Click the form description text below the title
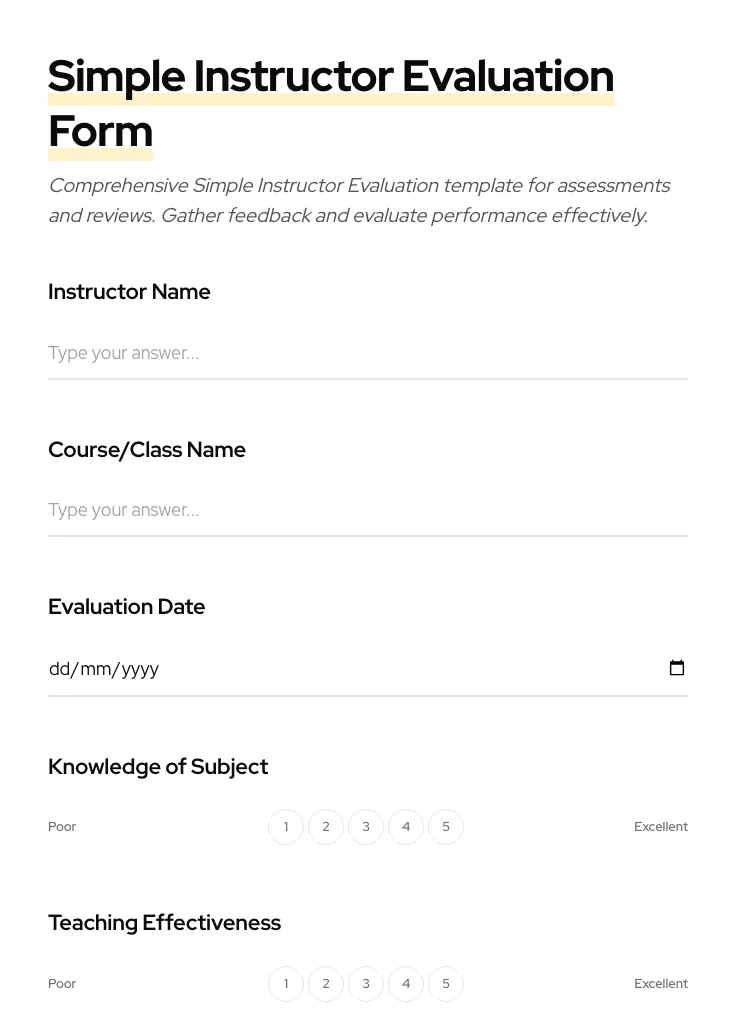Image resolution: width=736 pixels, height=1024 pixels. 359,200
